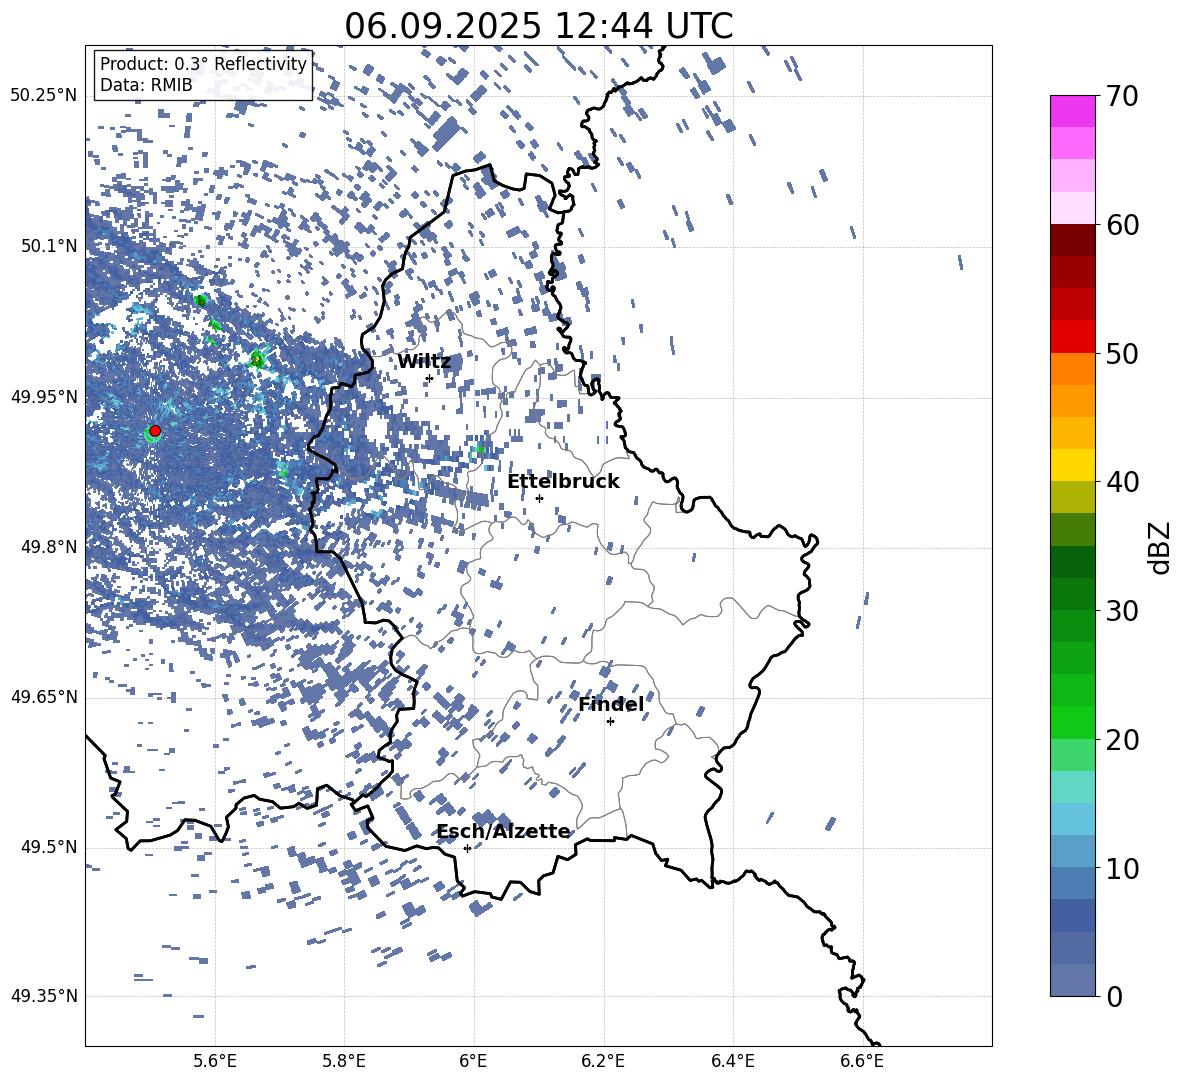Click the Findel location cross marker
The width and height of the screenshot is (1184, 1081).
pyautogui.click(x=610, y=722)
